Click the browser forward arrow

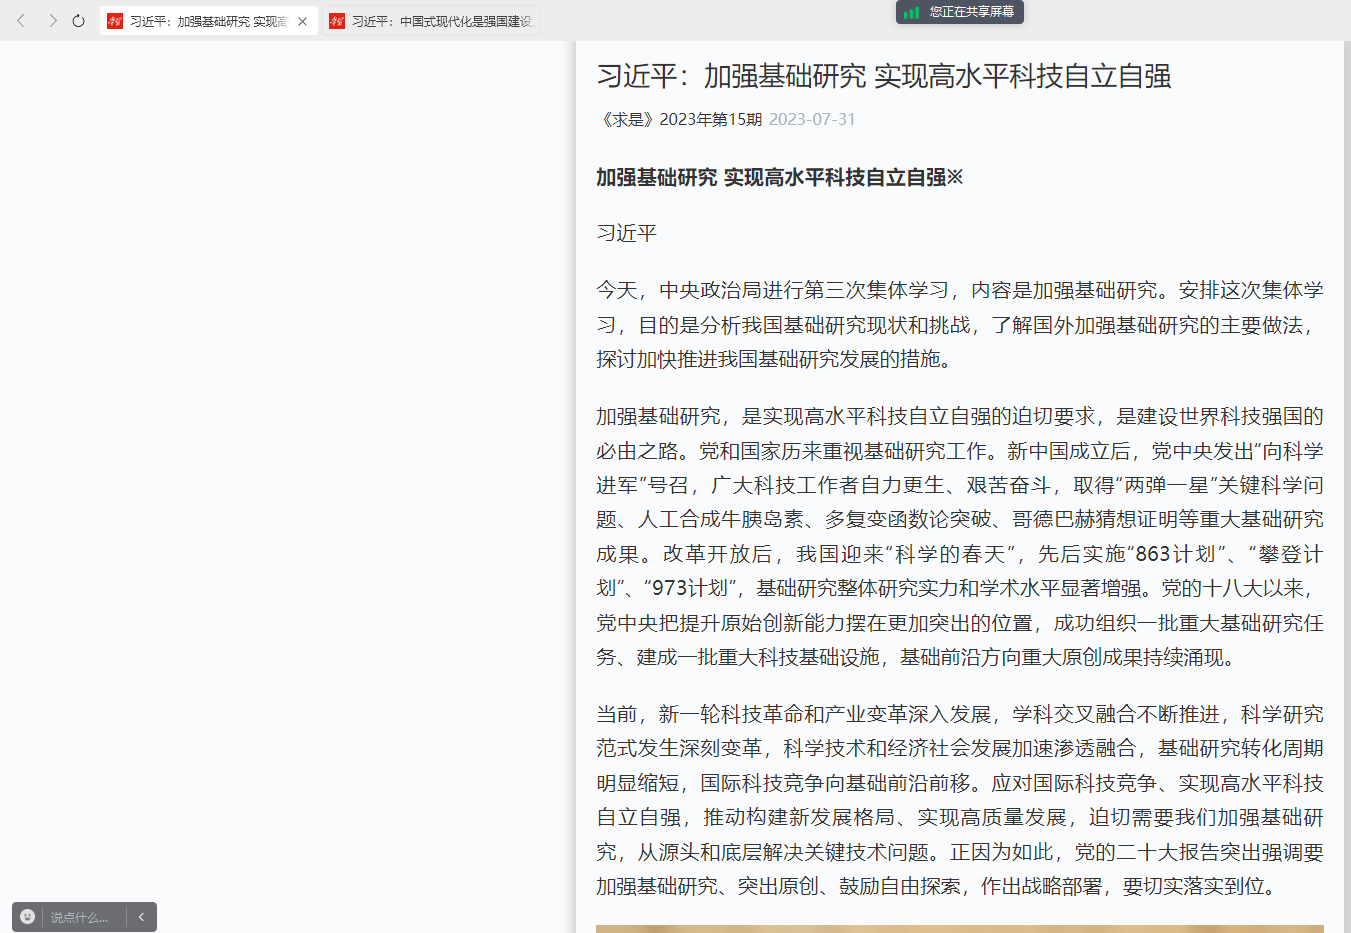coord(52,21)
